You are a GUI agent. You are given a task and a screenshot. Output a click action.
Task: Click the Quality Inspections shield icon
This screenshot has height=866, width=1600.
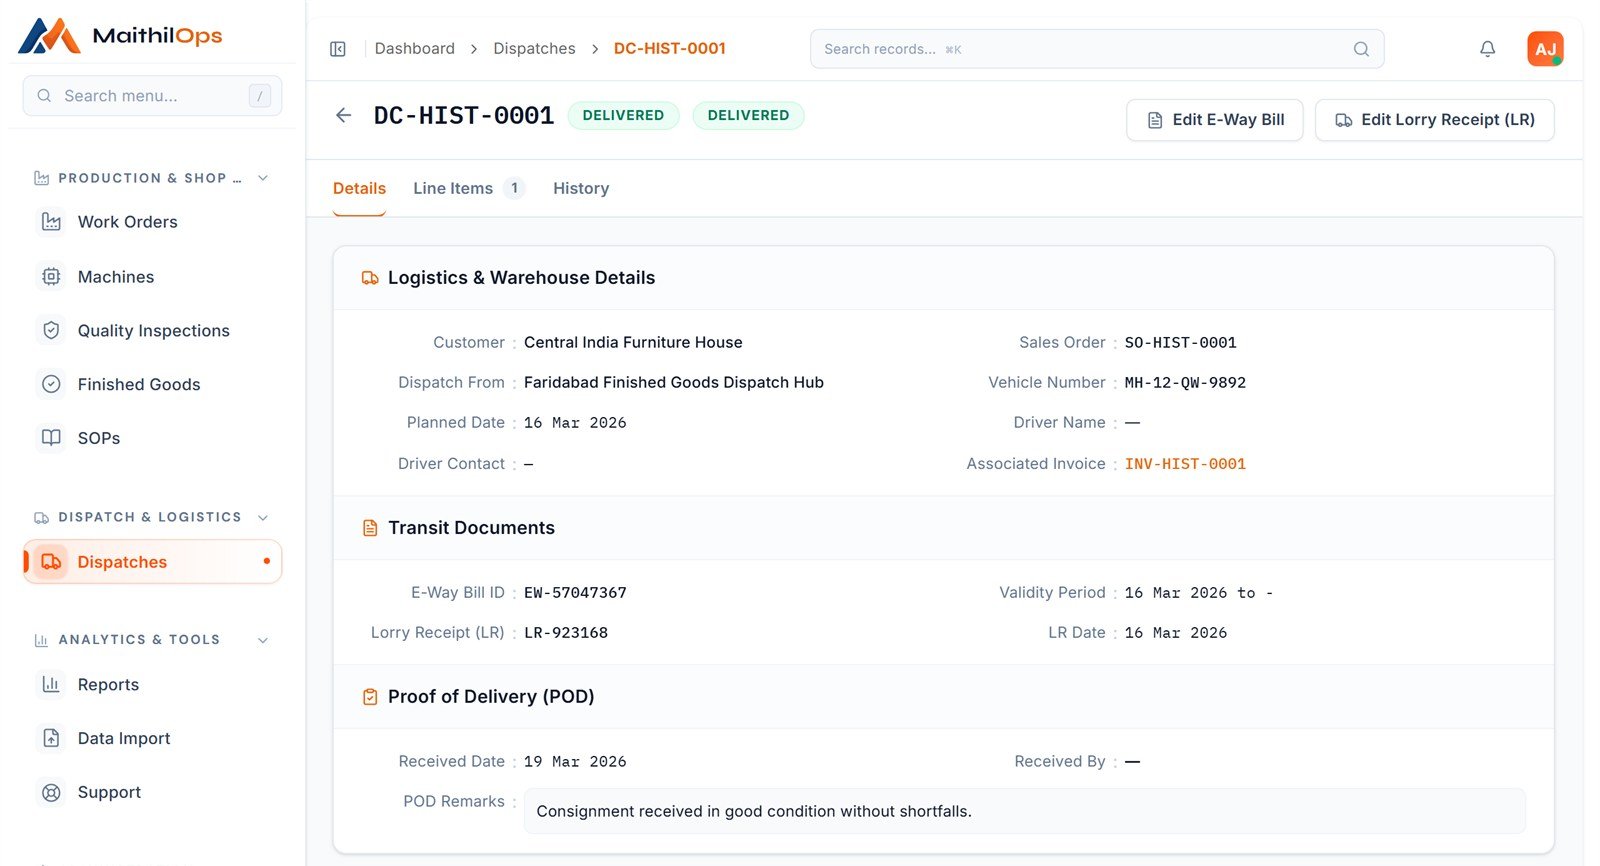(x=51, y=330)
